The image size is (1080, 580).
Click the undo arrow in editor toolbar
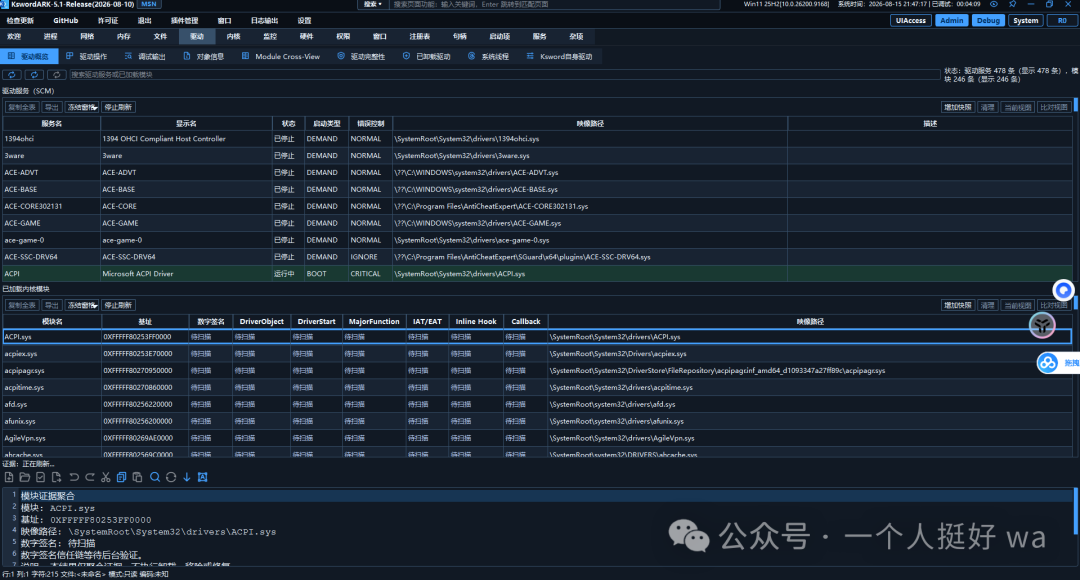pos(74,477)
